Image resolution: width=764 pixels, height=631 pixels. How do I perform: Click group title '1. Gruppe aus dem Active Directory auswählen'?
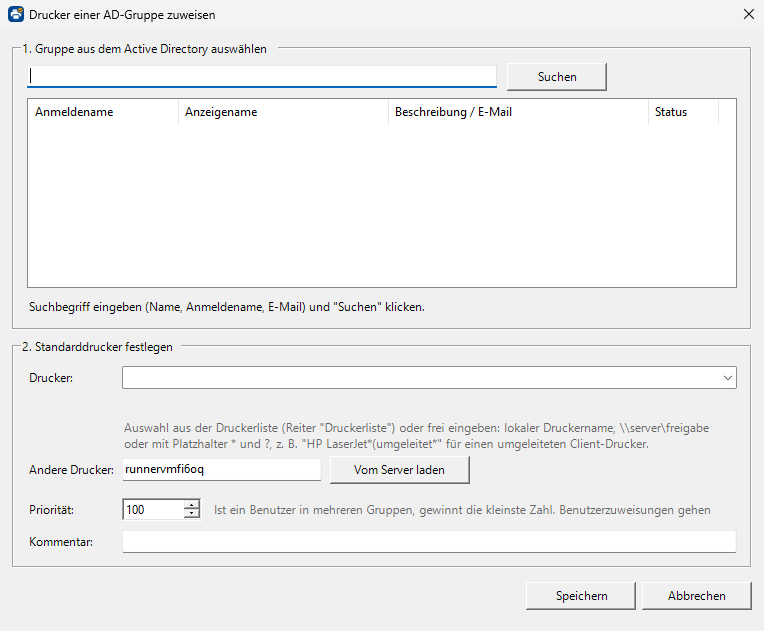145,49
